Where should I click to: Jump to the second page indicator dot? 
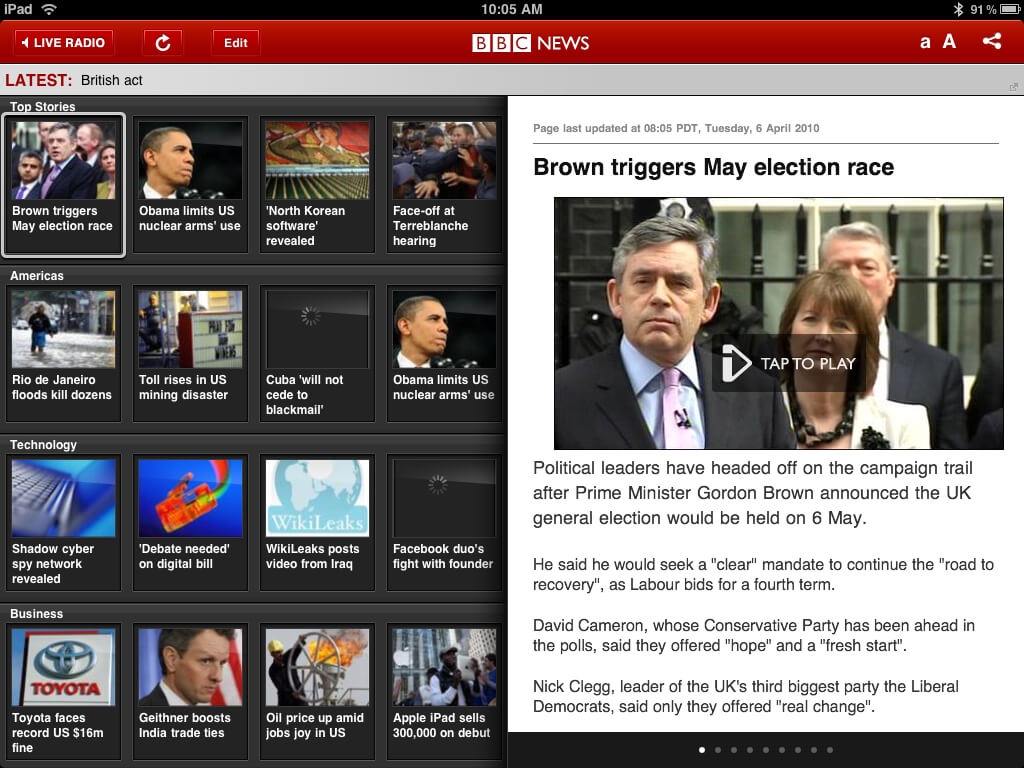(718, 750)
